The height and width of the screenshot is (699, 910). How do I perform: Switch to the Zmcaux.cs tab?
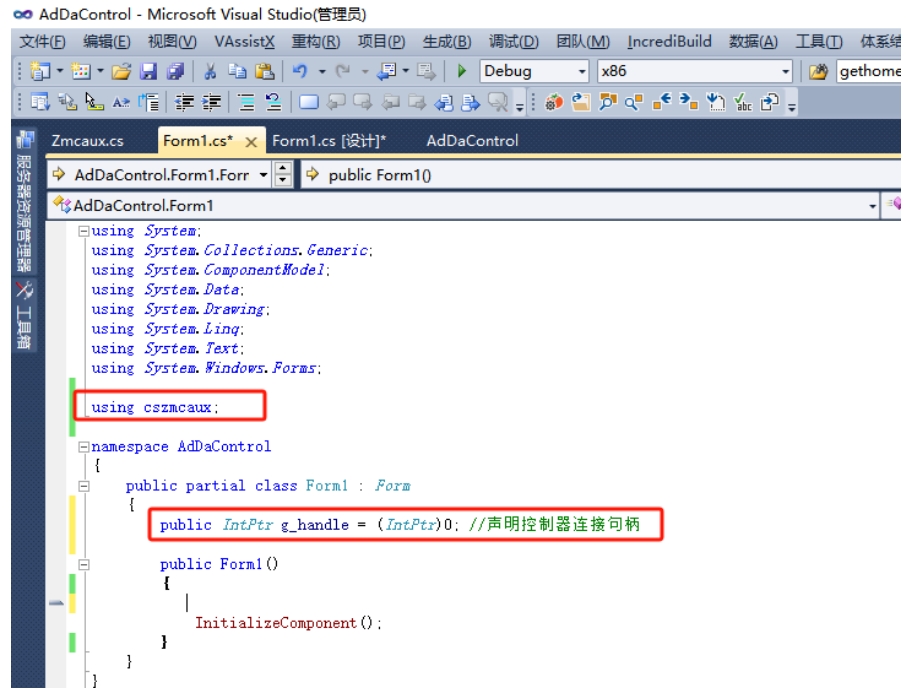[87, 140]
